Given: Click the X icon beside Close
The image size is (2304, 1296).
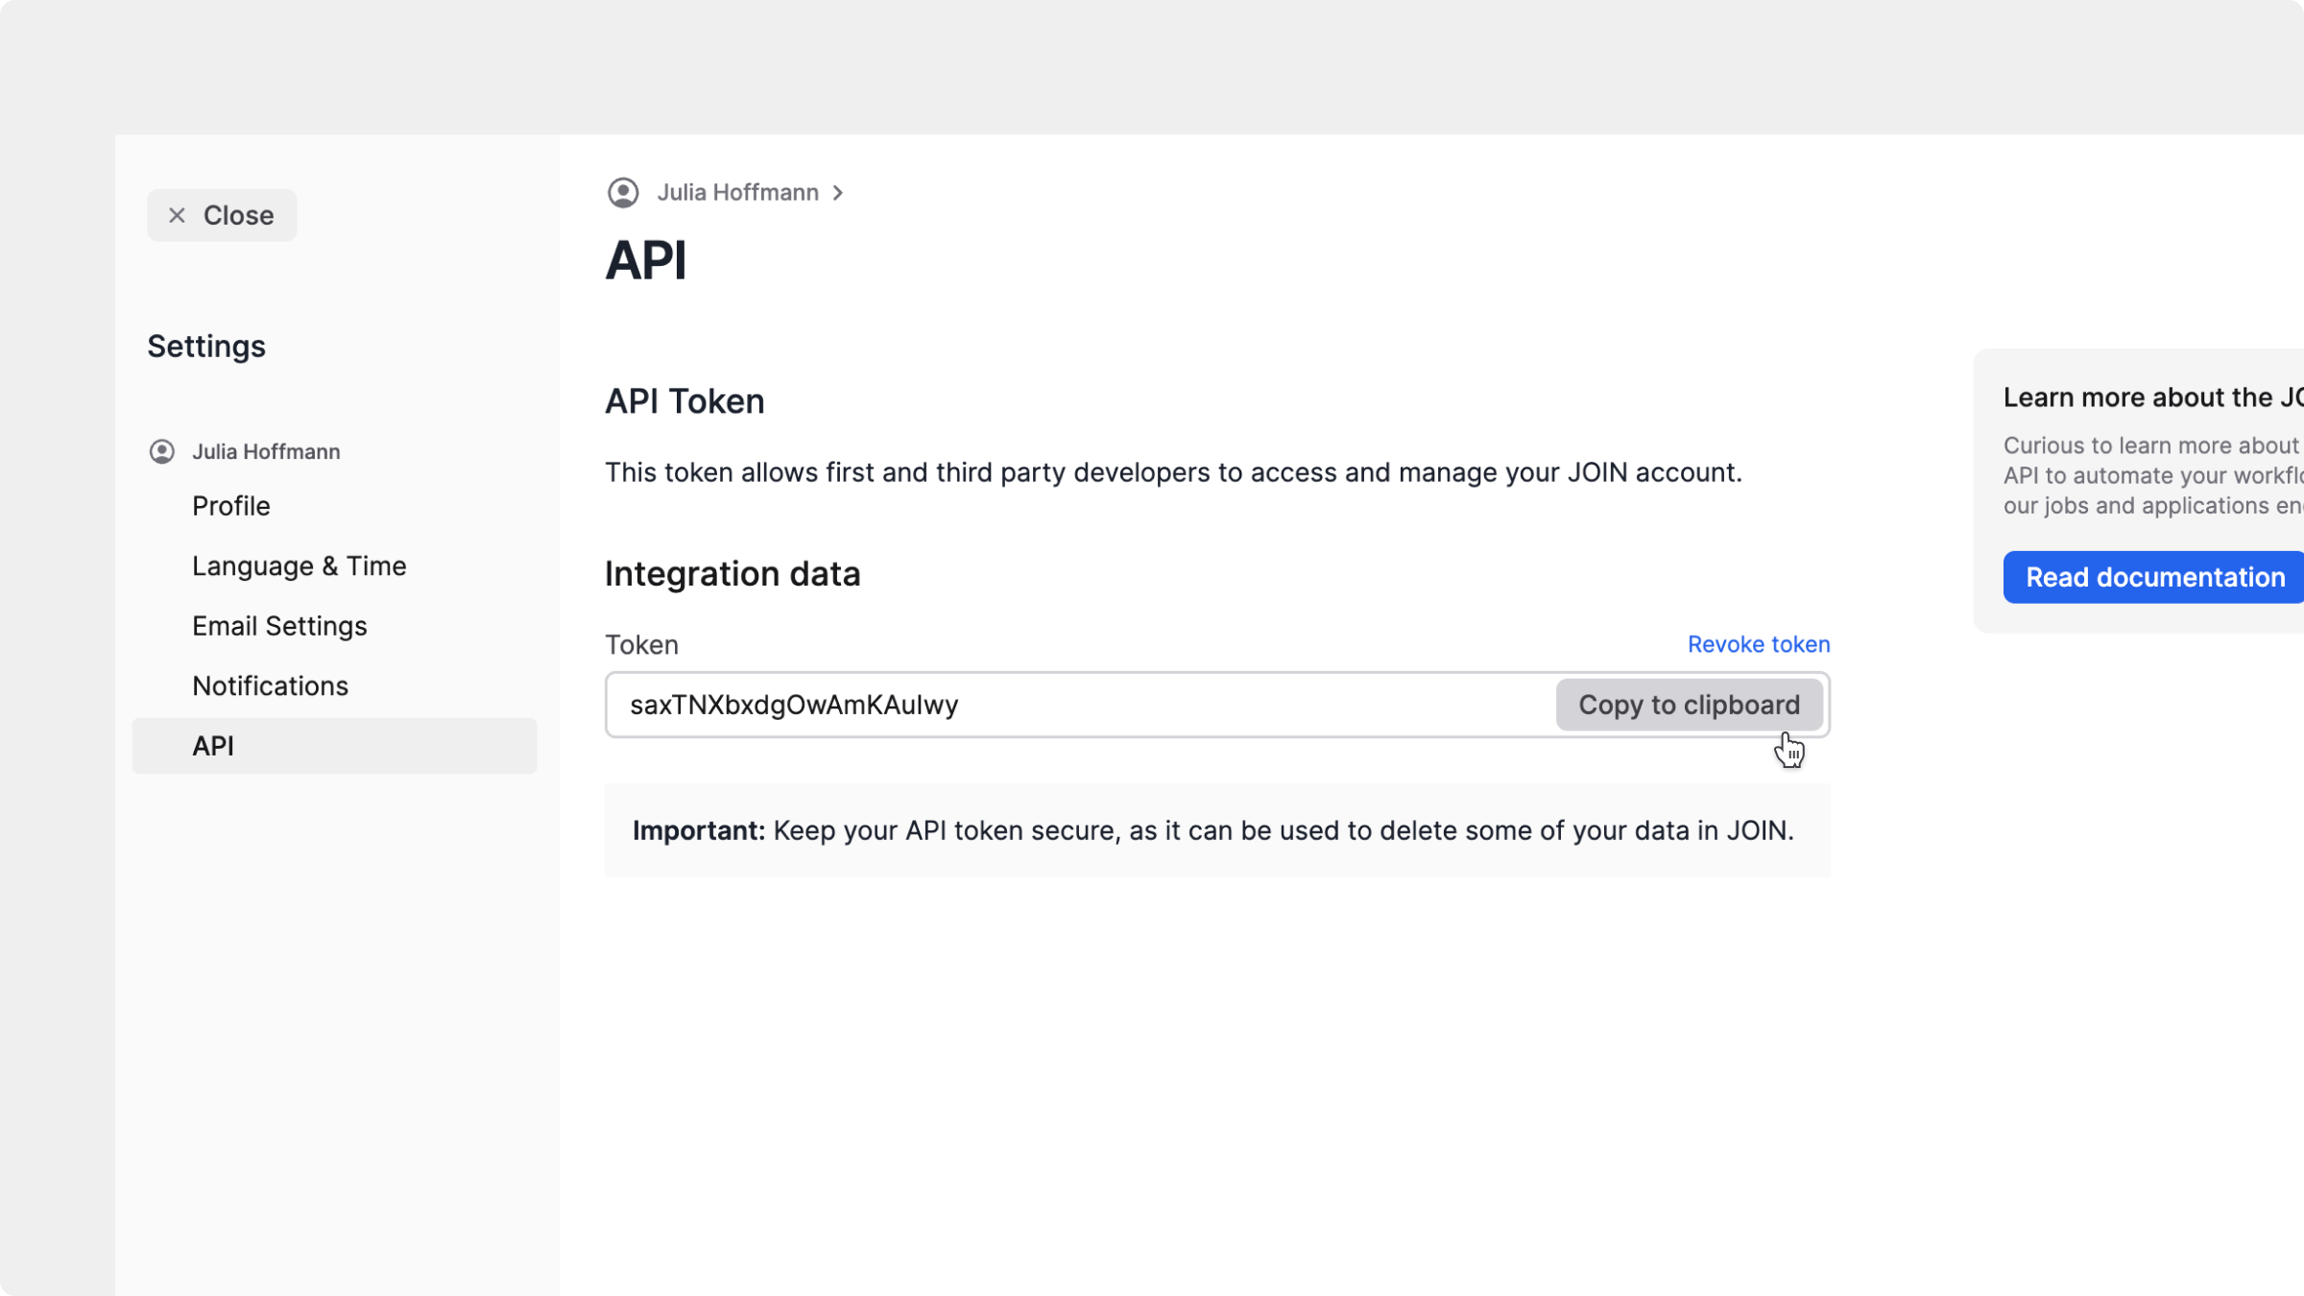Looking at the screenshot, I should coord(177,215).
